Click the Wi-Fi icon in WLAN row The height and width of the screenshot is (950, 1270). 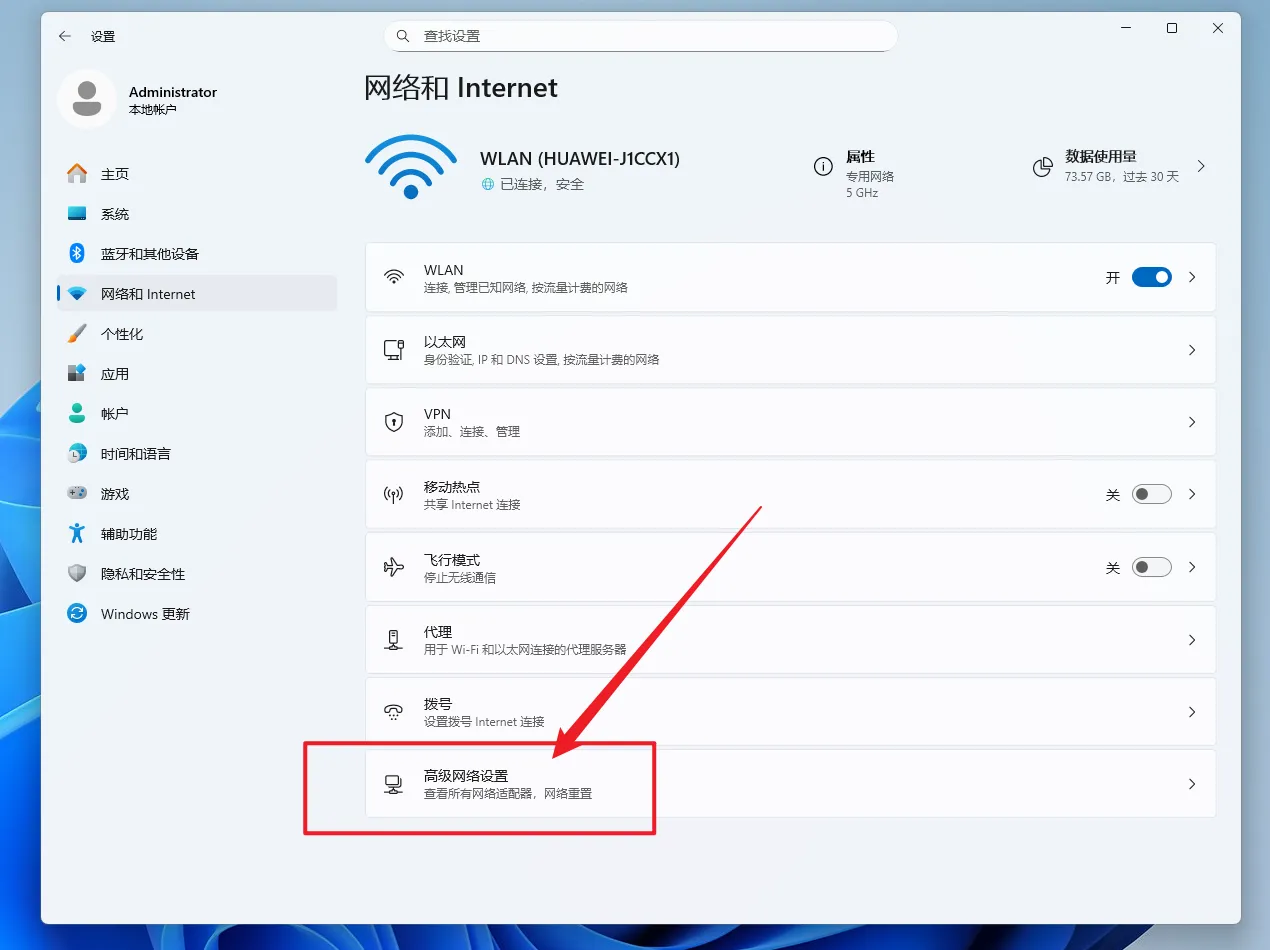(394, 277)
